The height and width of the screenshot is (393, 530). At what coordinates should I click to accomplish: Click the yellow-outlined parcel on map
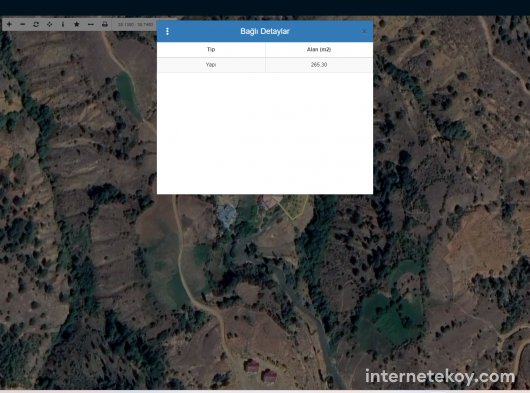click(x=293, y=205)
